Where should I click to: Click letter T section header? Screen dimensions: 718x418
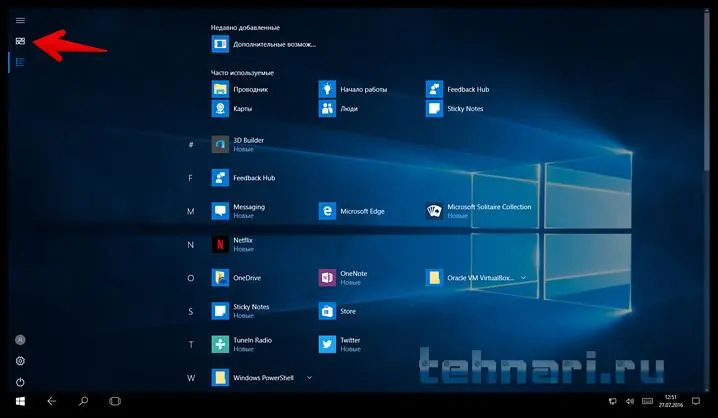coord(191,345)
